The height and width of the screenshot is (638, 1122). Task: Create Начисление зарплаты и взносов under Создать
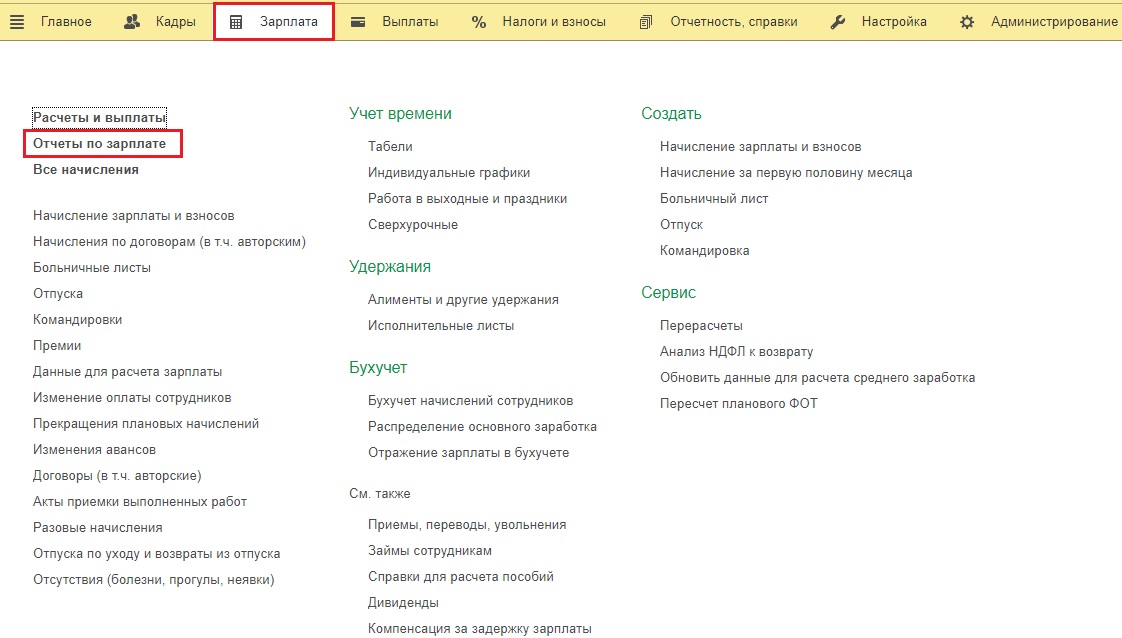click(761, 147)
